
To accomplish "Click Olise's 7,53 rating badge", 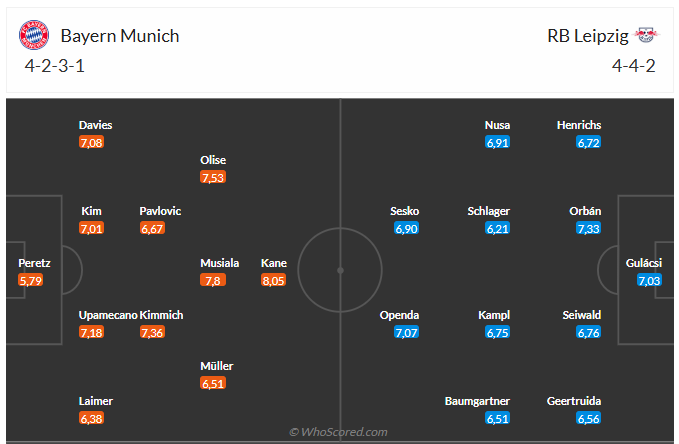I will (213, 178).
